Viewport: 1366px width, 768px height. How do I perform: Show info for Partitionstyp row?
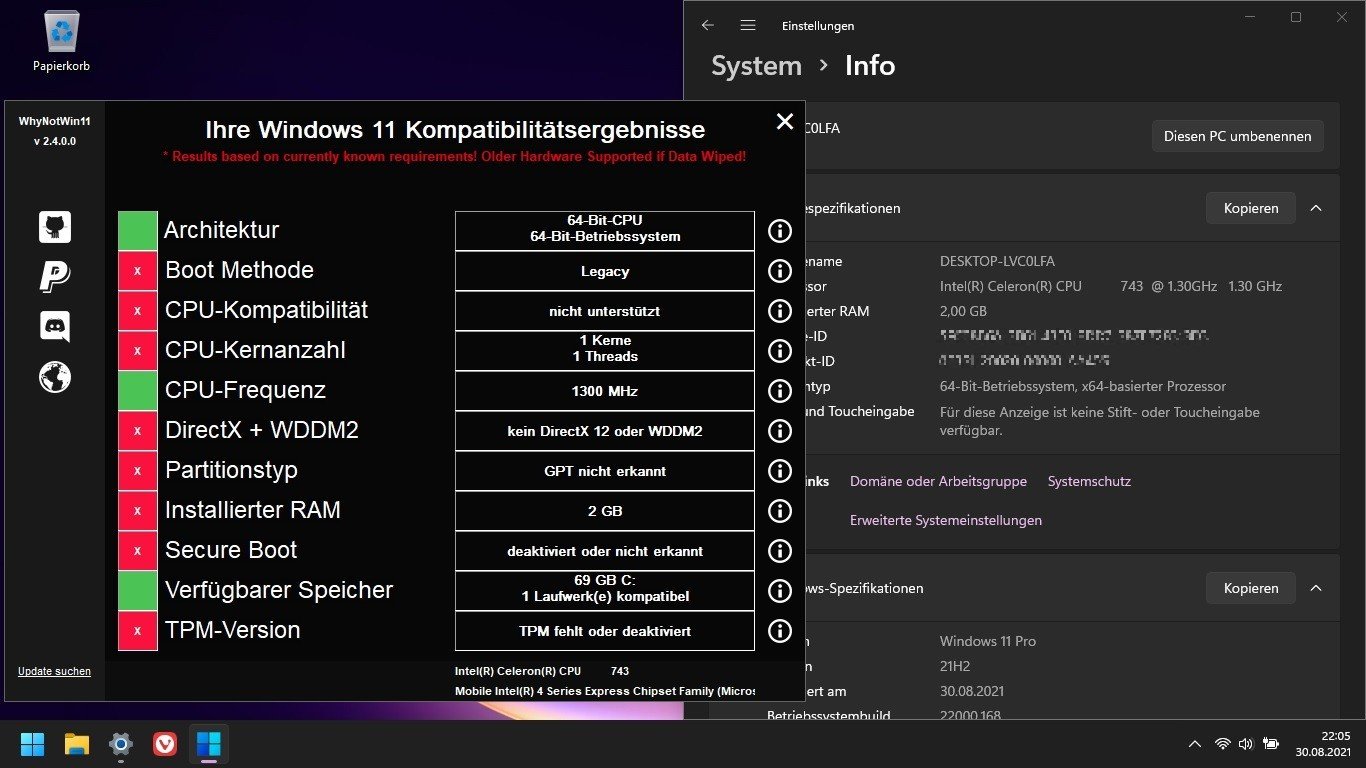[780, 471]
